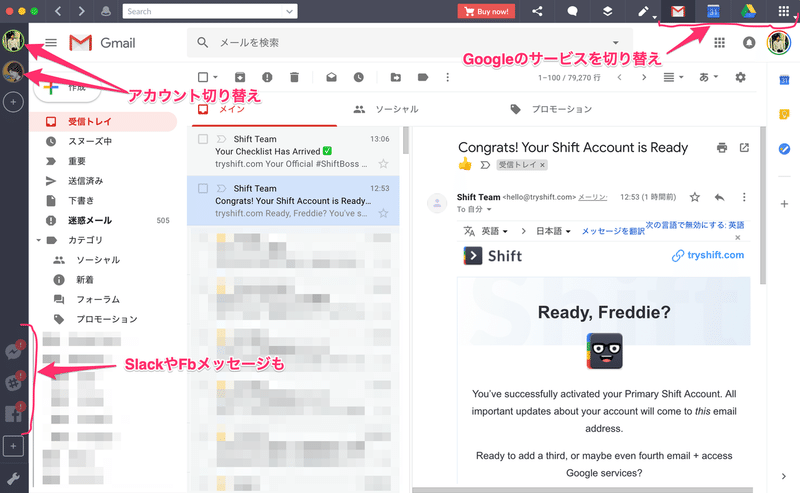Open the select-all dropdown arrow
Viewport: 800px width, 493px height.
(x=215, y=77)
